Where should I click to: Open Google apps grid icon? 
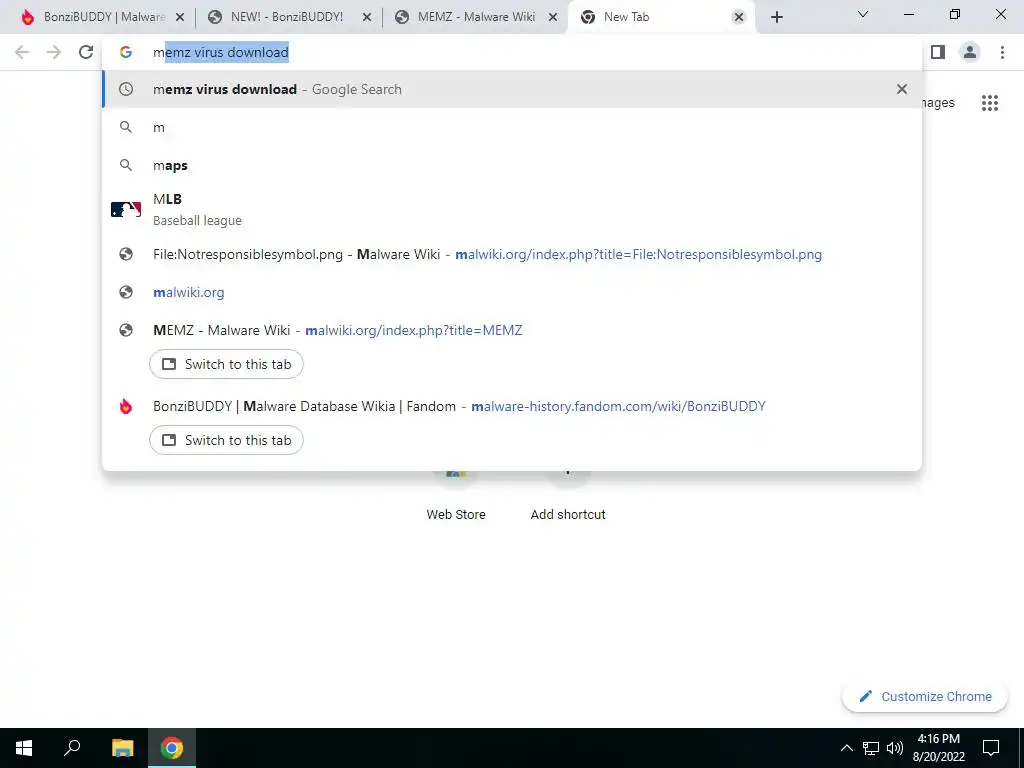tap(989, 103)
